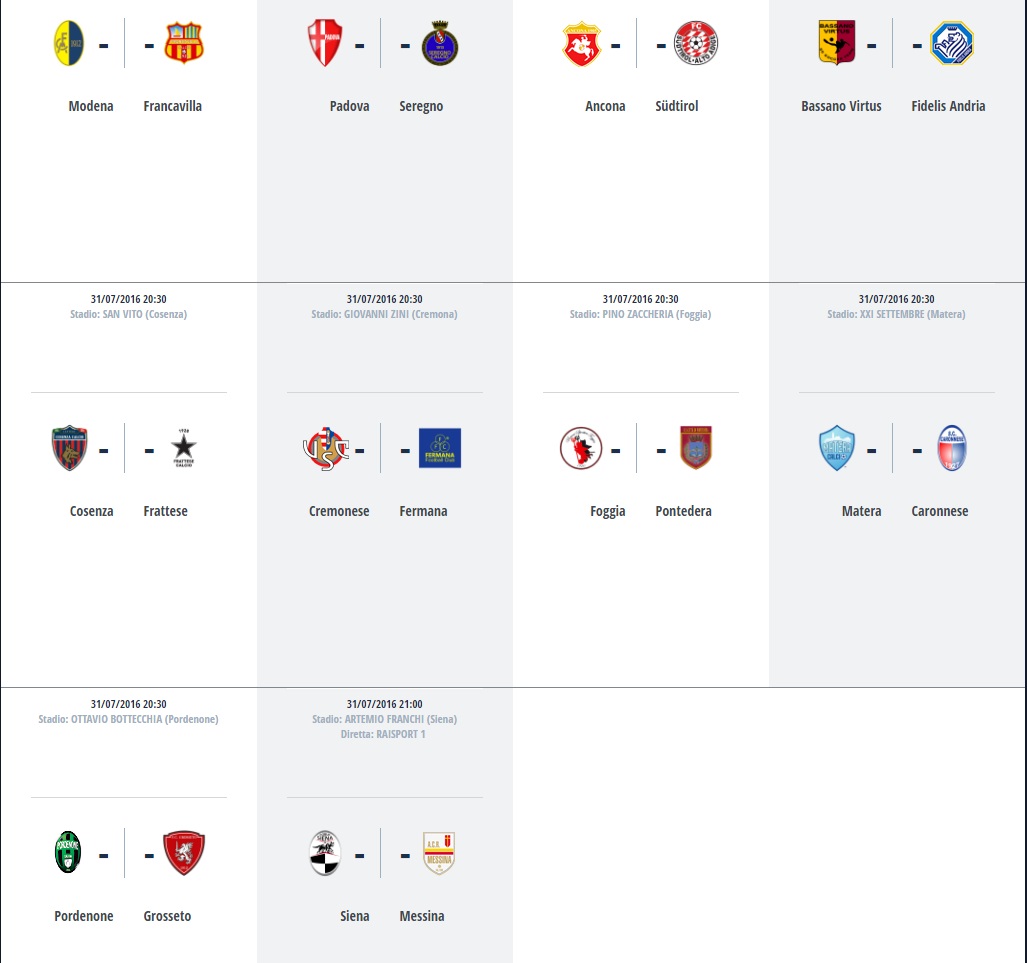This screenshot has height=963, width=1027.
Task: Click the Caronnese club crest
Action: (x=952, y=448)
